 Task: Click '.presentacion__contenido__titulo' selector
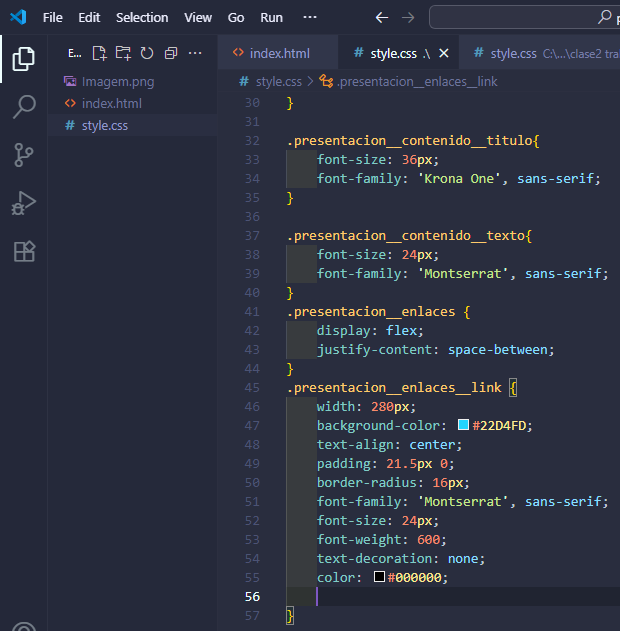click(x=409, y=141)
